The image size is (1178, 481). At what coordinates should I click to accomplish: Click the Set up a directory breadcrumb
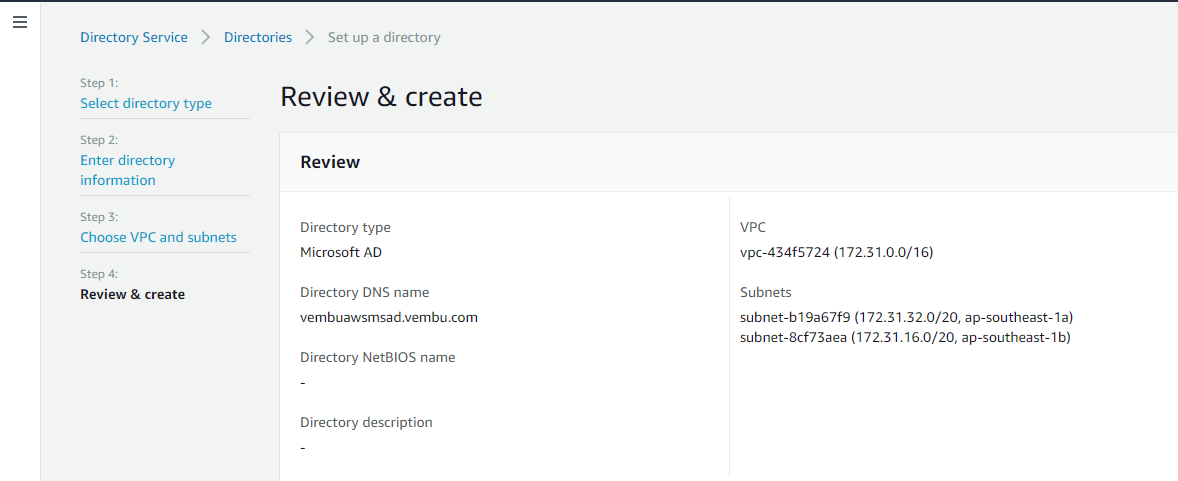coord(384,37)
